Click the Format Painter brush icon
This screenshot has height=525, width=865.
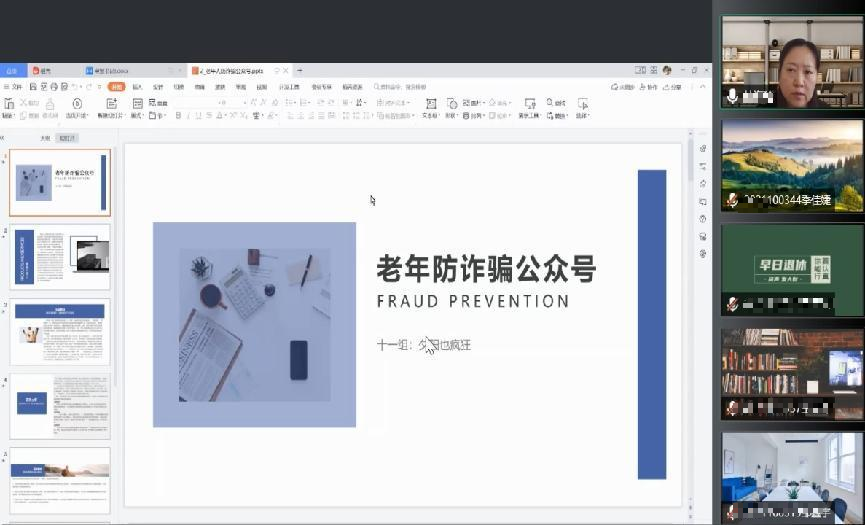50,103
